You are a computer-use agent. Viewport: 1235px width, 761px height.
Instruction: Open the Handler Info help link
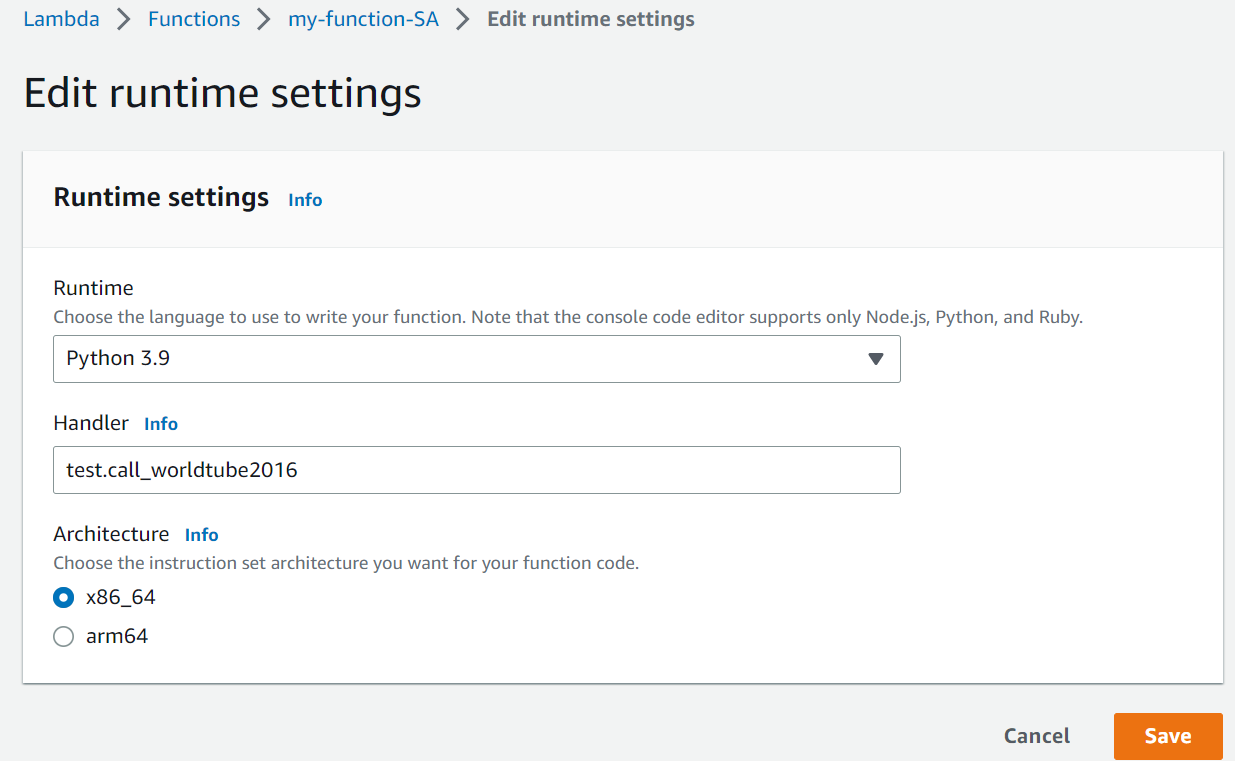point(160,423)
